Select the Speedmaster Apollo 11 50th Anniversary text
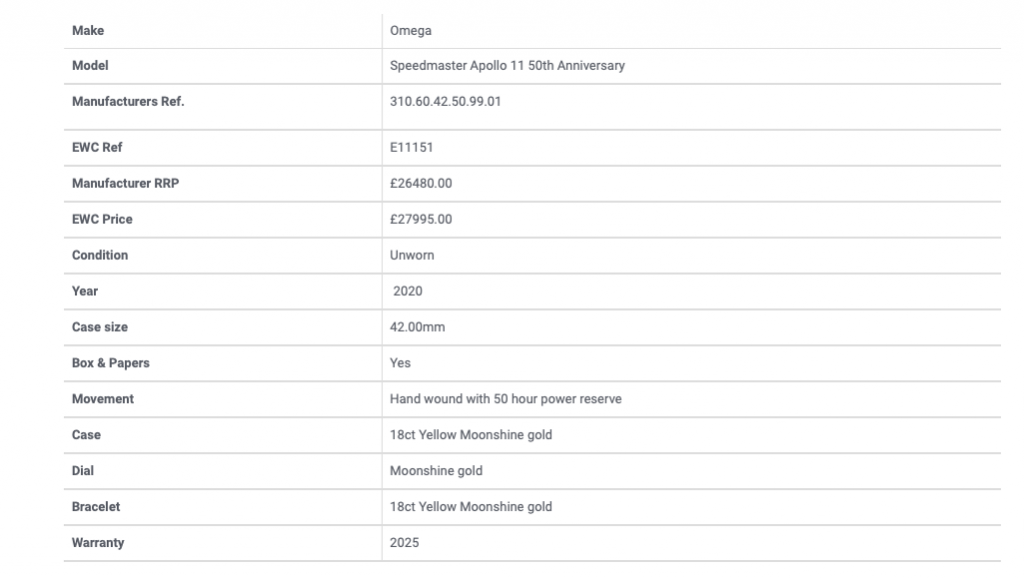Screen dimensions: 1024x579 pos(507,66)
